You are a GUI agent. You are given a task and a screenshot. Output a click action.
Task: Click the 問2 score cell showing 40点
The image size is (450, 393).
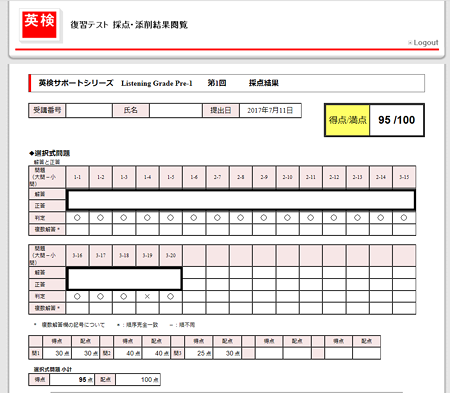pos(128,353)
